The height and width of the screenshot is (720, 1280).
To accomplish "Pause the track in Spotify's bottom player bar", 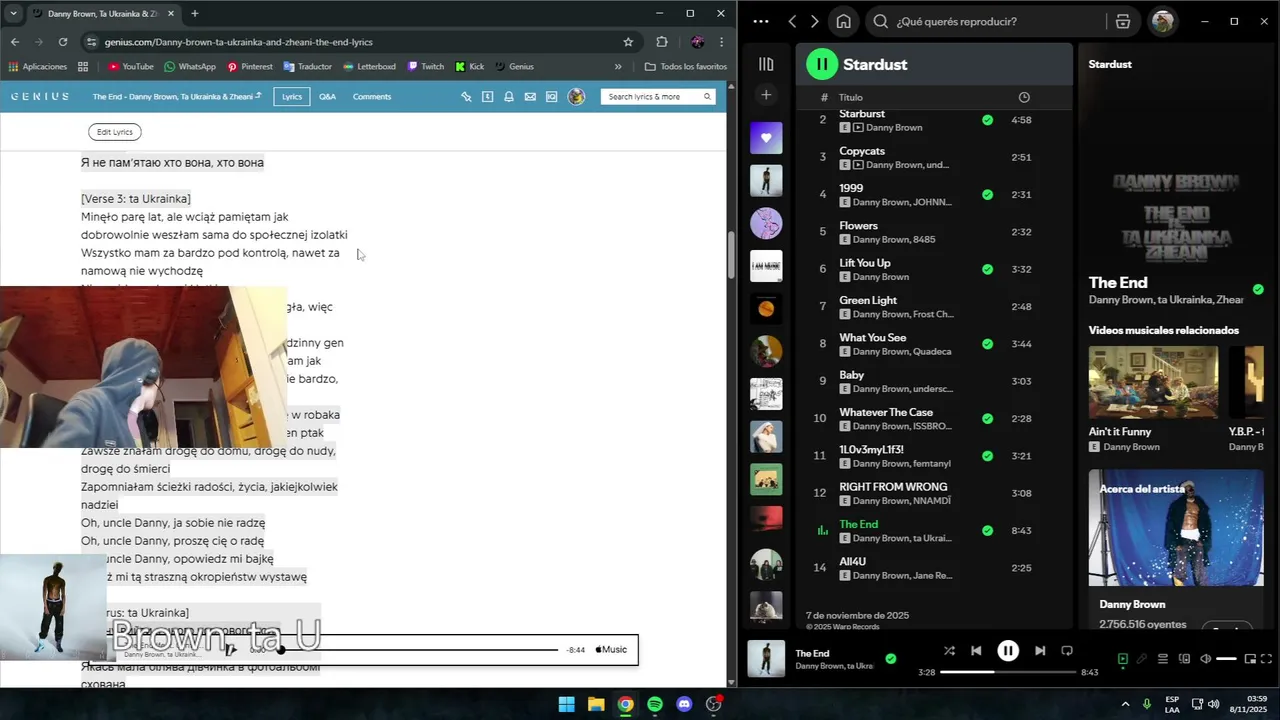I will (1008, 651).
